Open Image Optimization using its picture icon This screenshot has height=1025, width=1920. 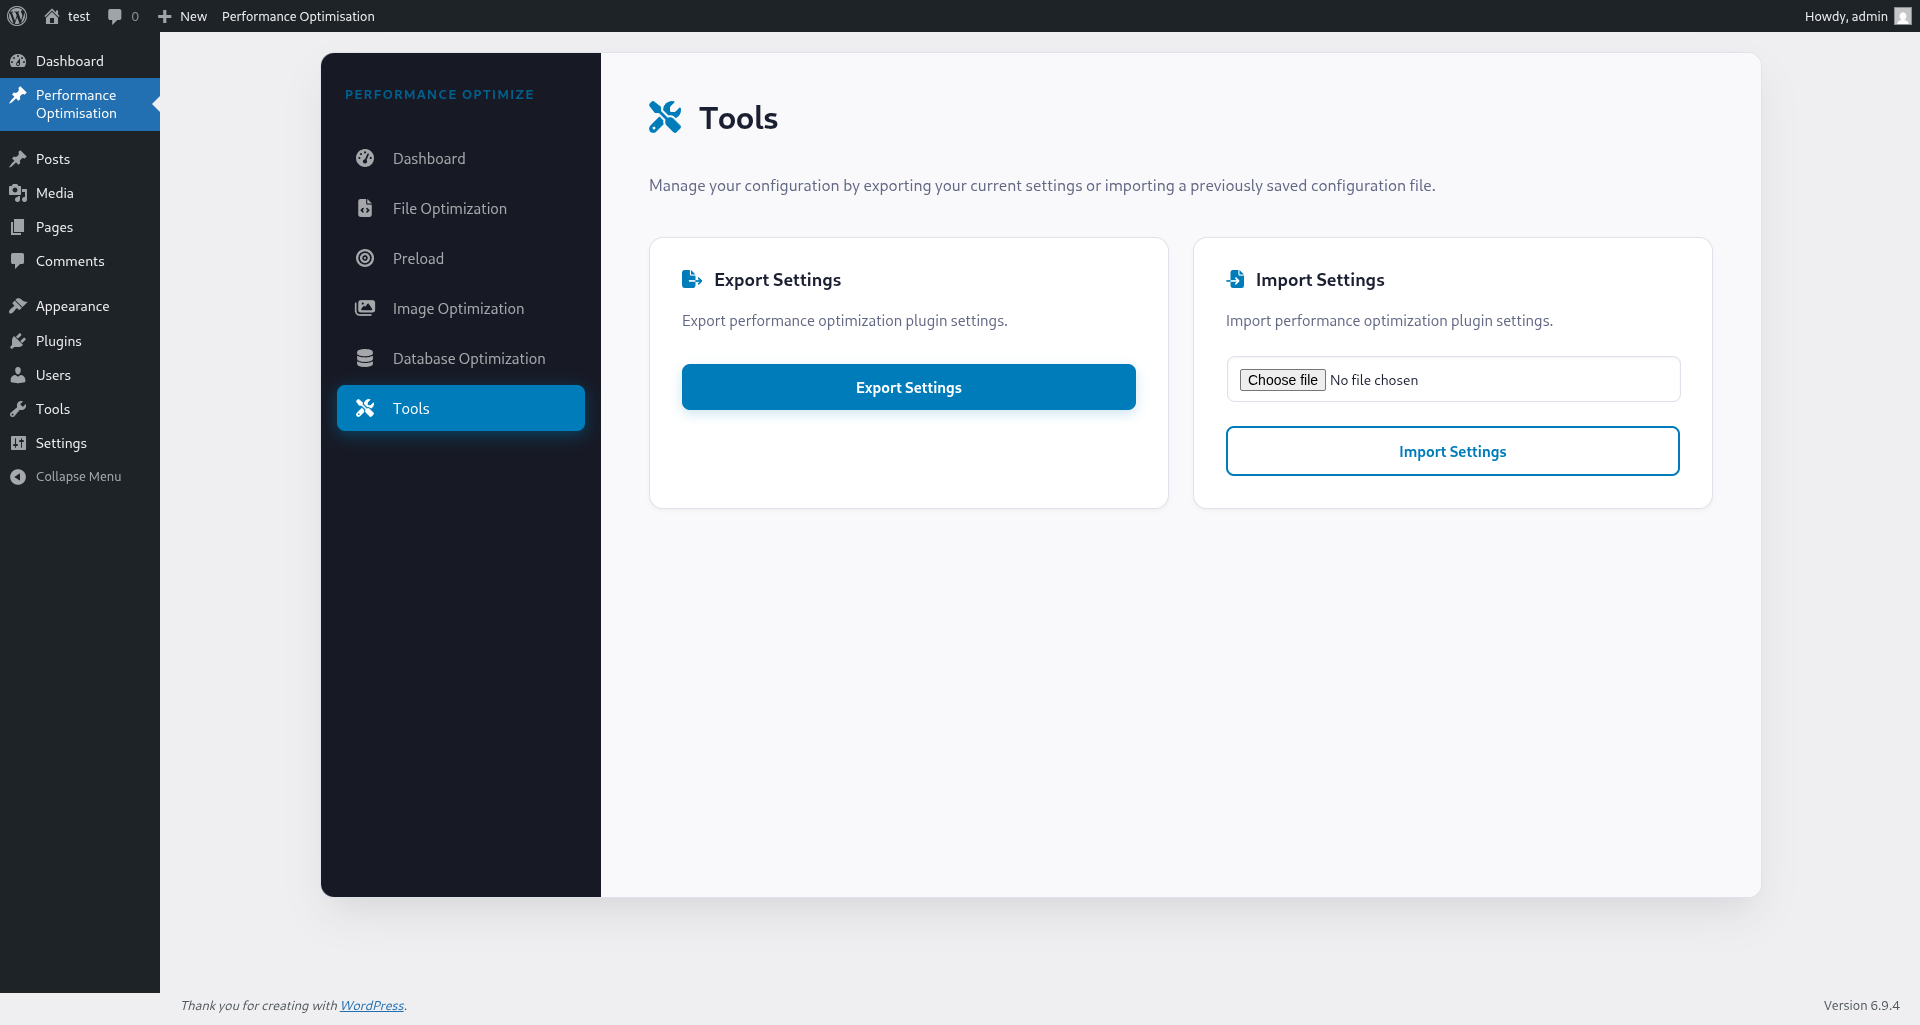pos(366,308)
